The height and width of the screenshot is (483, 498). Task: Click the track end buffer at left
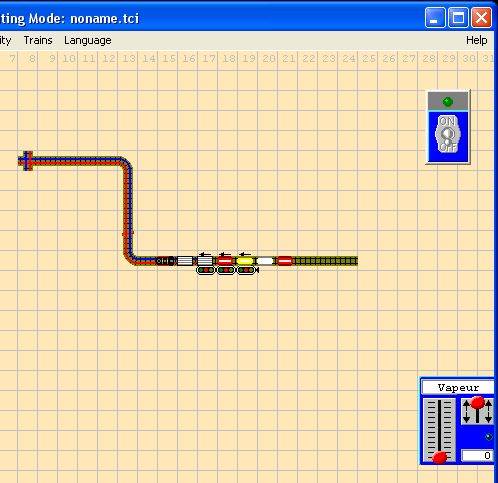pos(27,161)
